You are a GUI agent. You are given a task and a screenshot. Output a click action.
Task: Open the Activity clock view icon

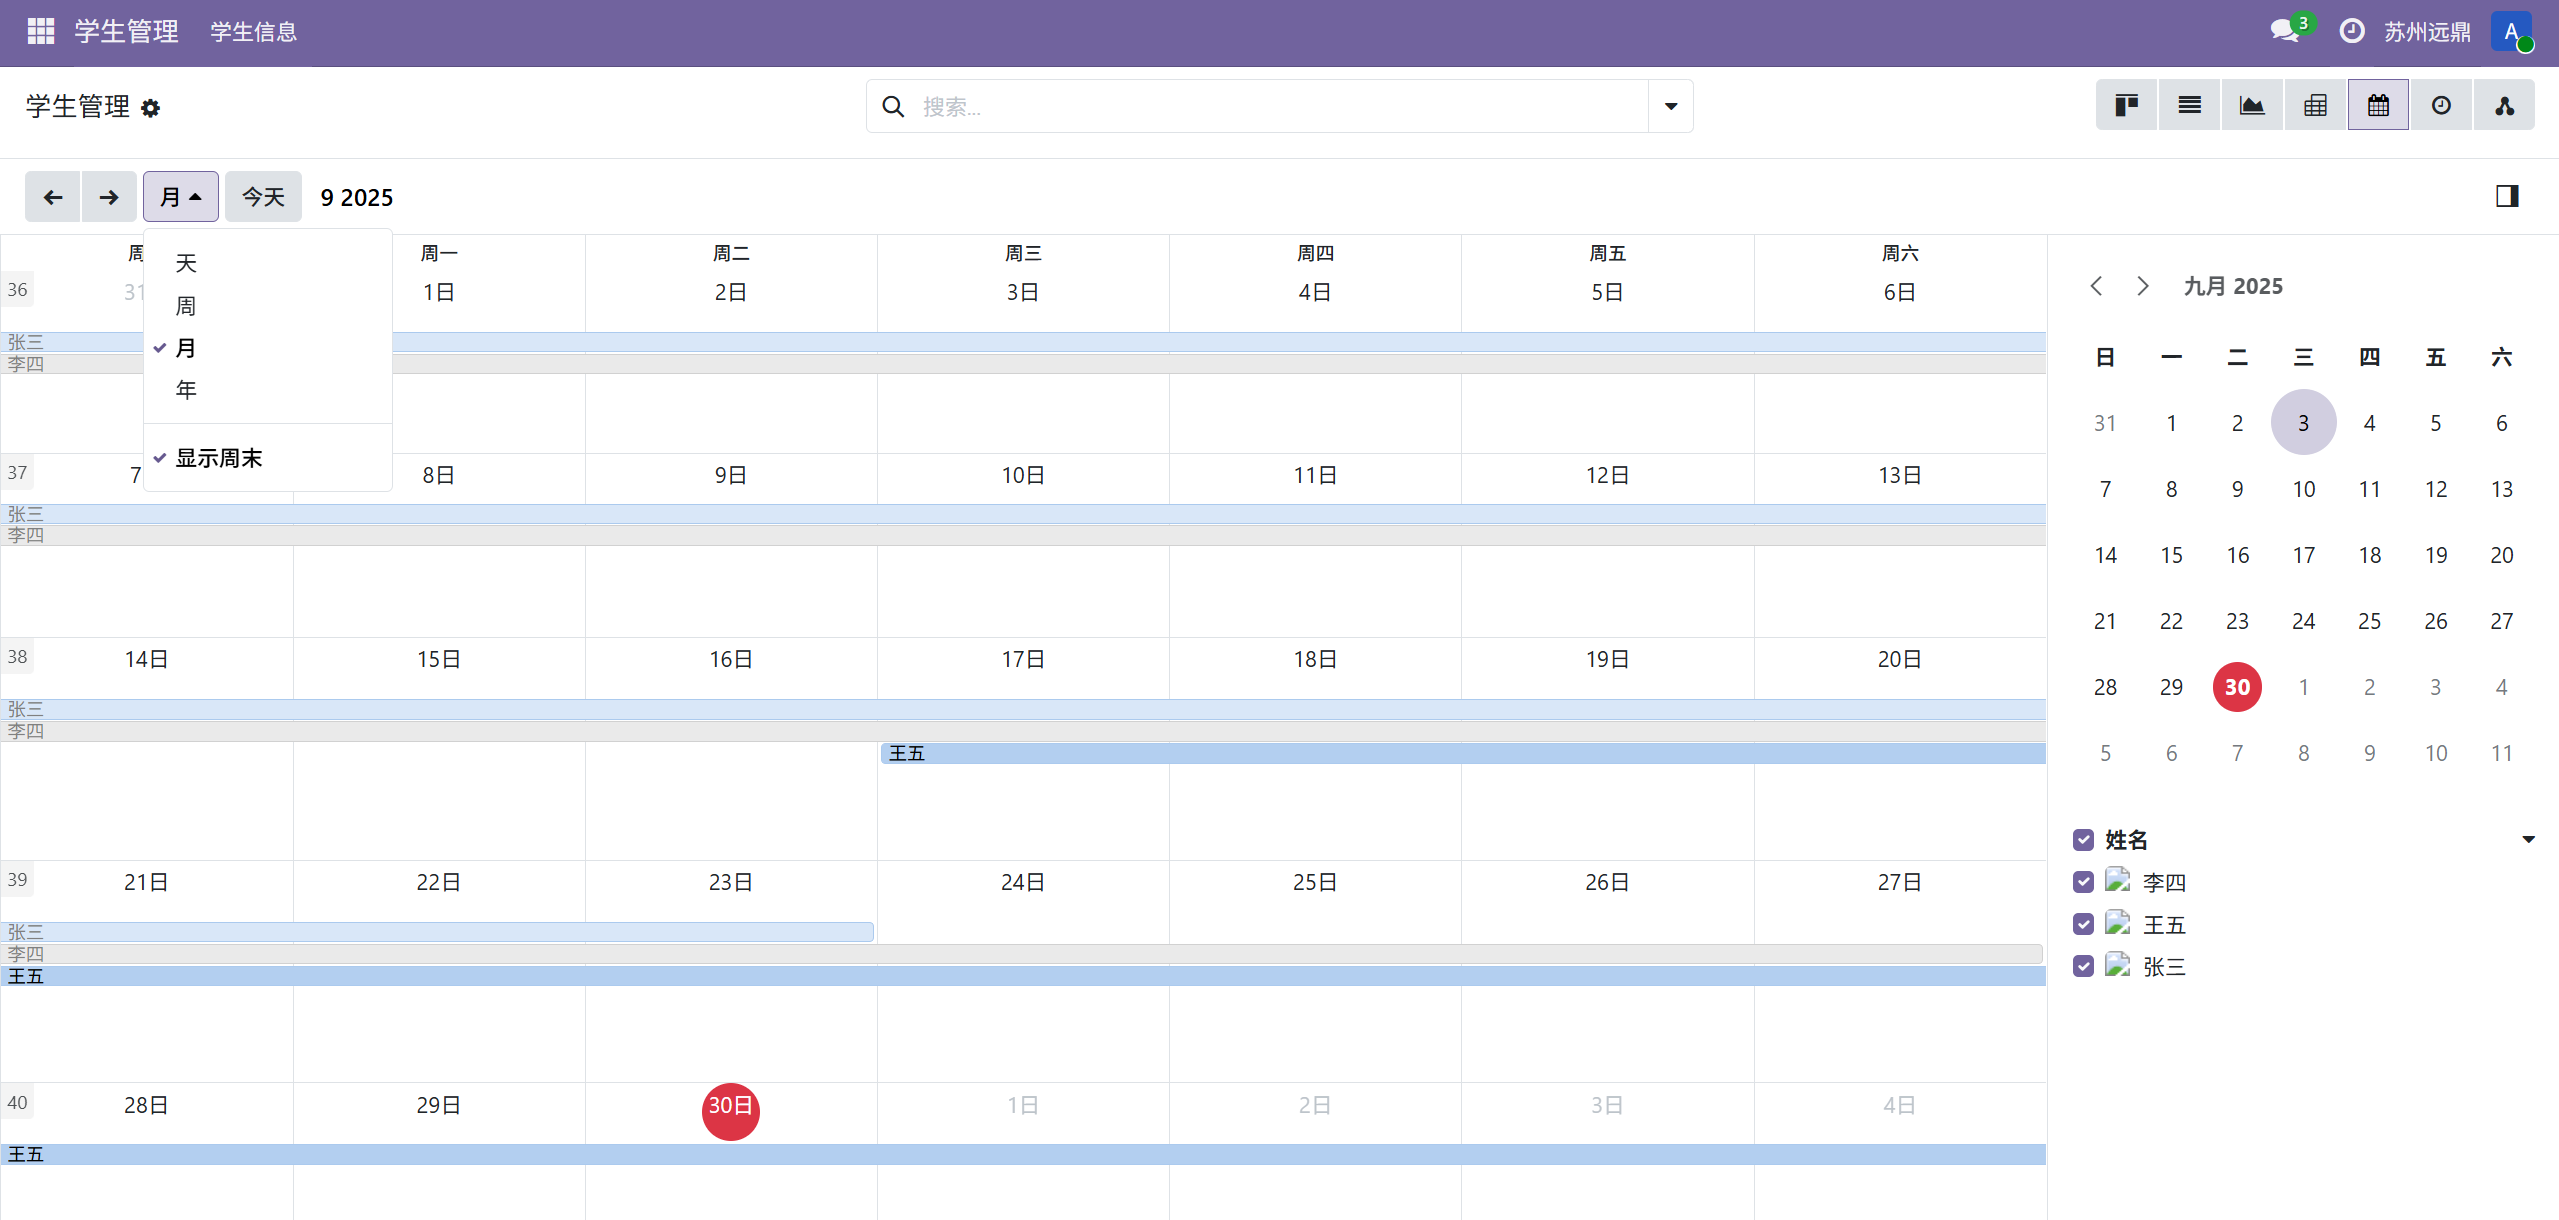(x=2441, y=106)
